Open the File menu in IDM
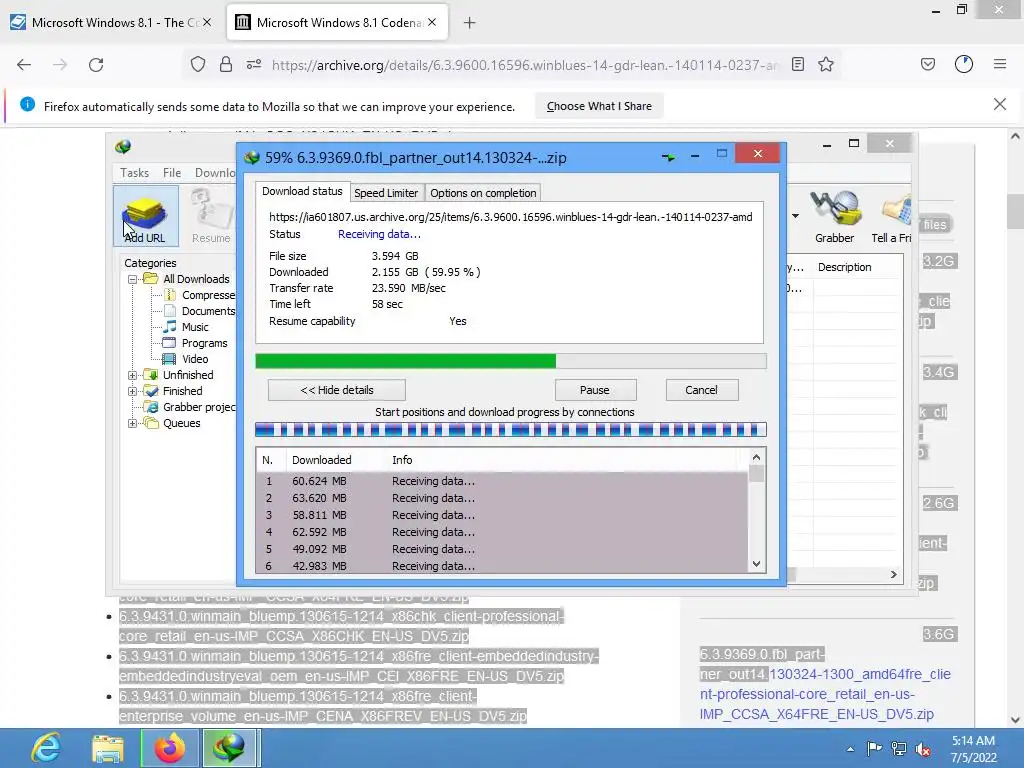The height and width of the screenshot is (768, 1024). point(172,172)
